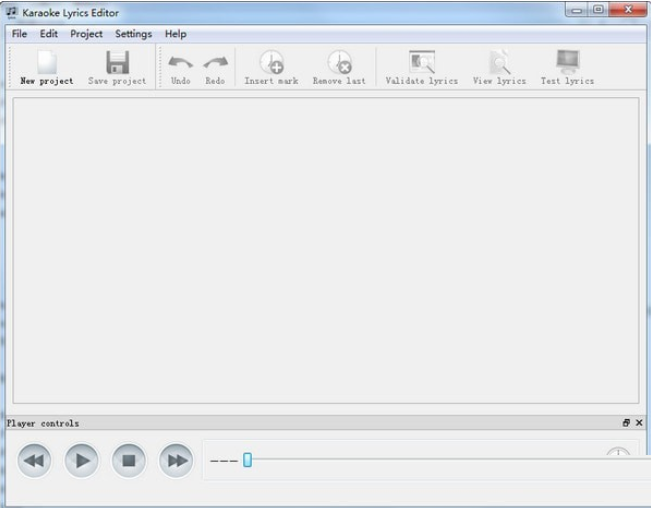This screenshot has height=508, width=651.
Task: Start playback with the Play button
Action: (82, 460)
